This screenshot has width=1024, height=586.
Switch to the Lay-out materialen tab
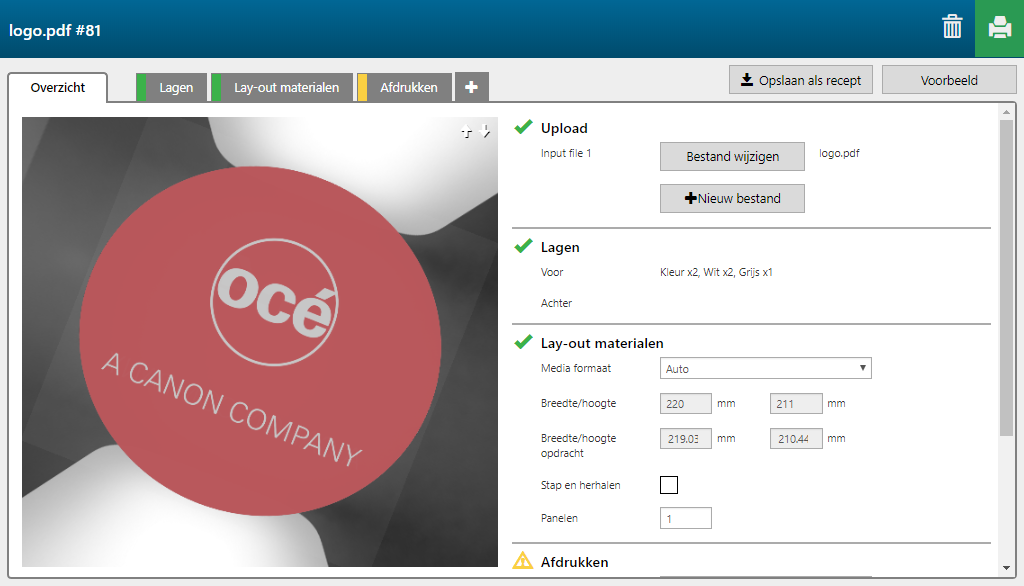point(282,88)
